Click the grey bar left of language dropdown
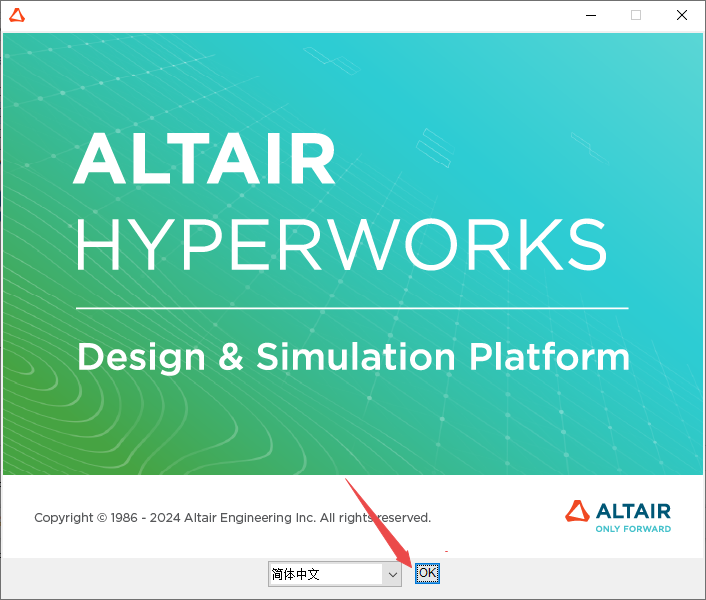This screenshot has height=600, width=706. pos(130,574)
